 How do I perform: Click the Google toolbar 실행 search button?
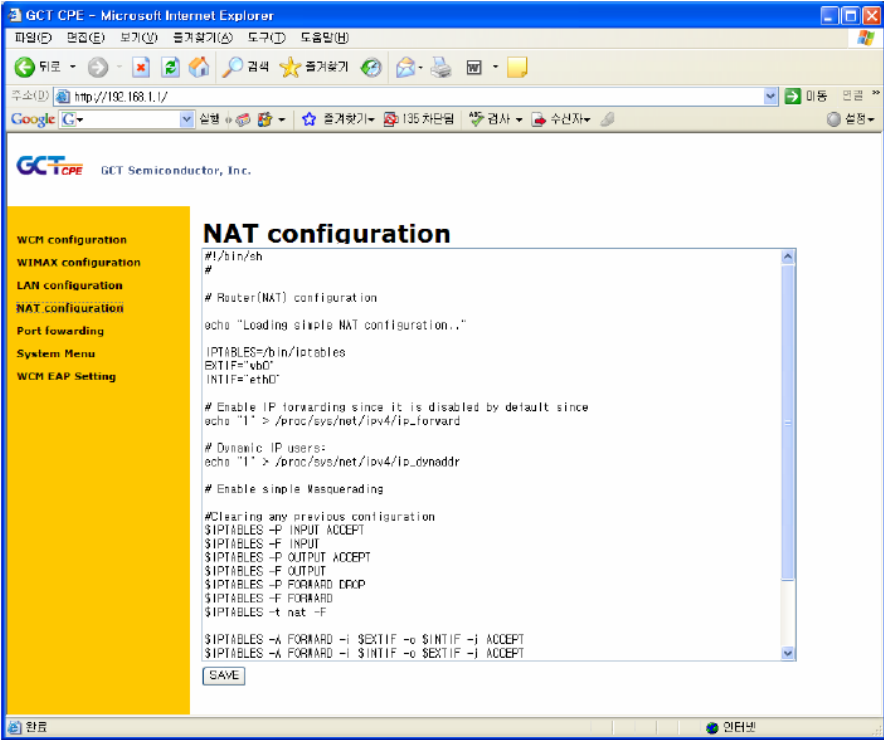click(209, 119)
